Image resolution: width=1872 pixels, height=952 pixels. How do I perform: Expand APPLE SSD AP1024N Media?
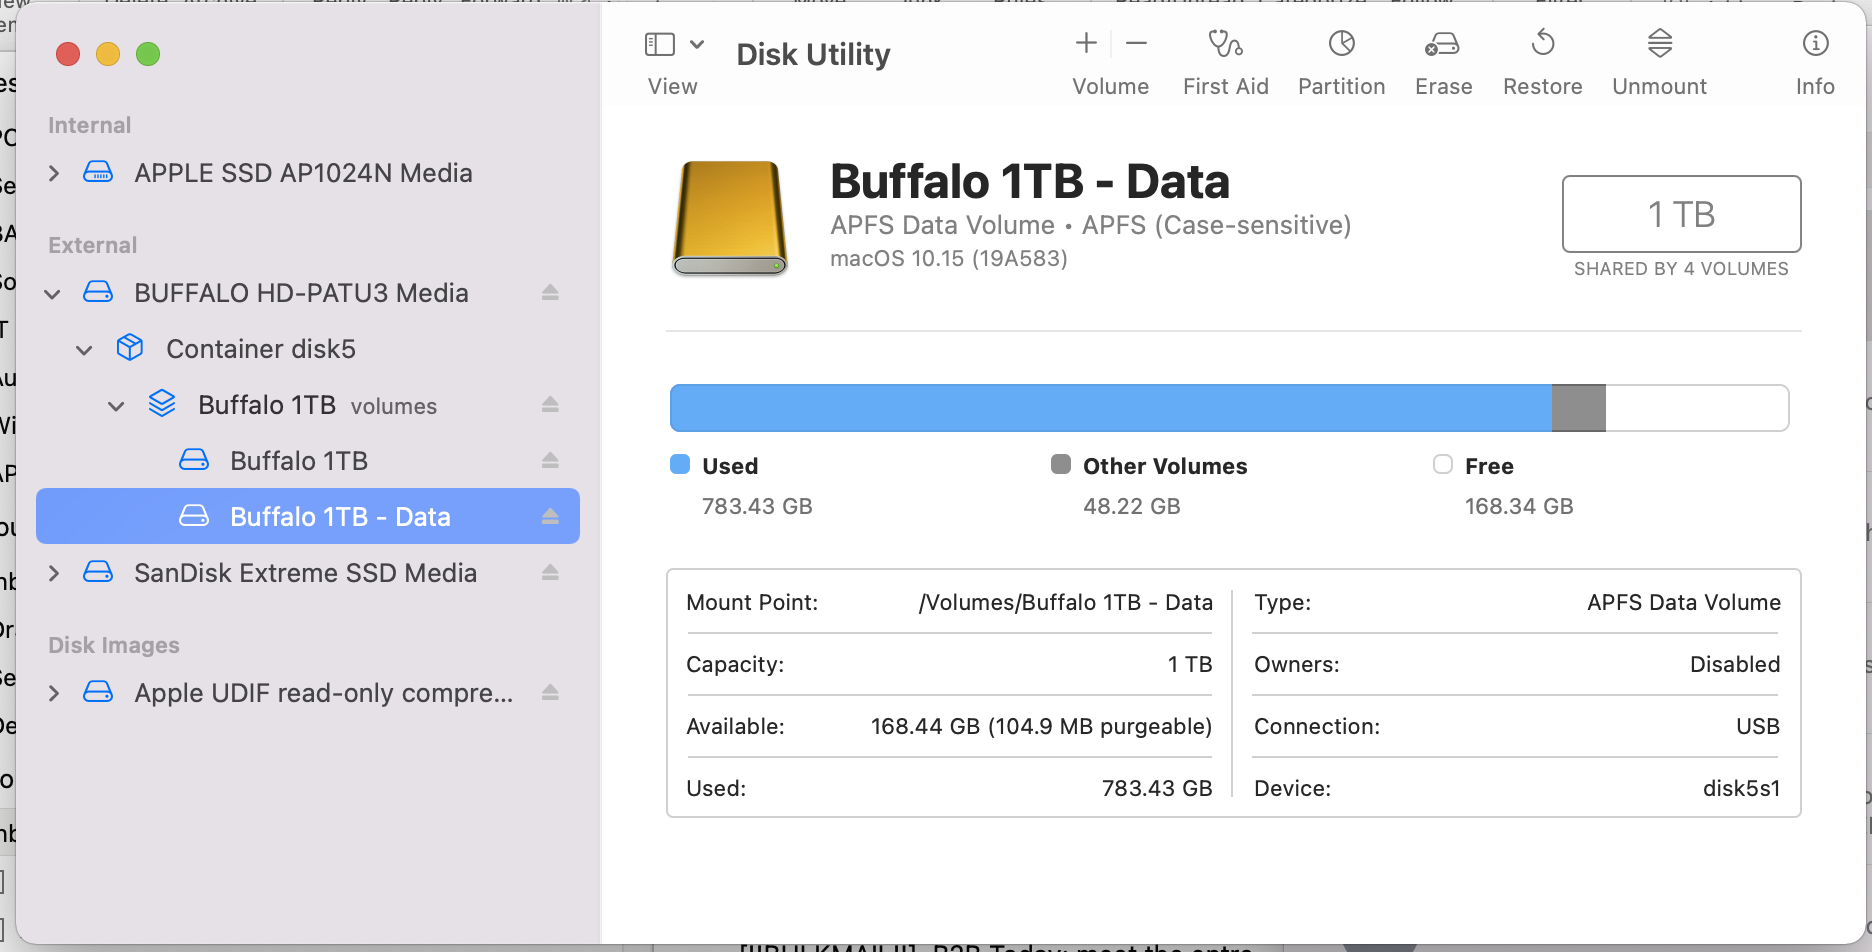pyautogui.click(x=54, y=173)
